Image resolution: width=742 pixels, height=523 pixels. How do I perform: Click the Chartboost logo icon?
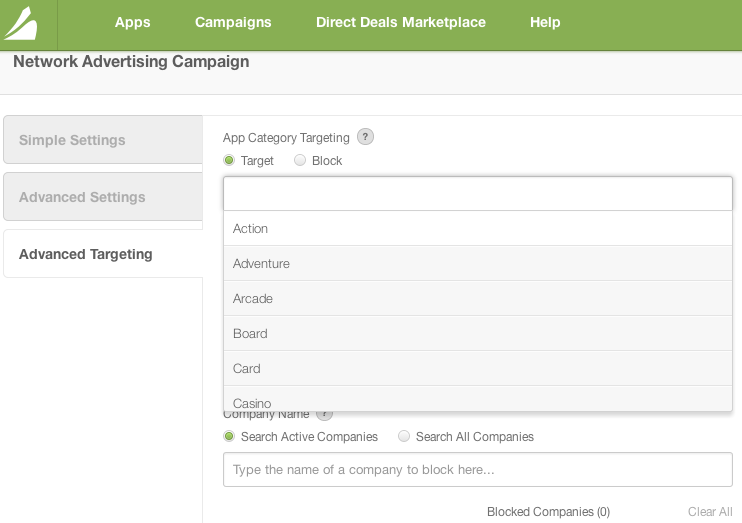pos(20,23)
